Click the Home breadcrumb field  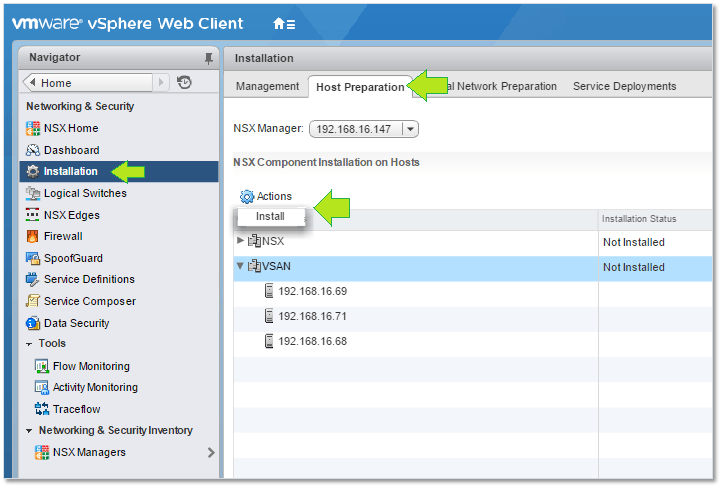(x=87, y=83)
